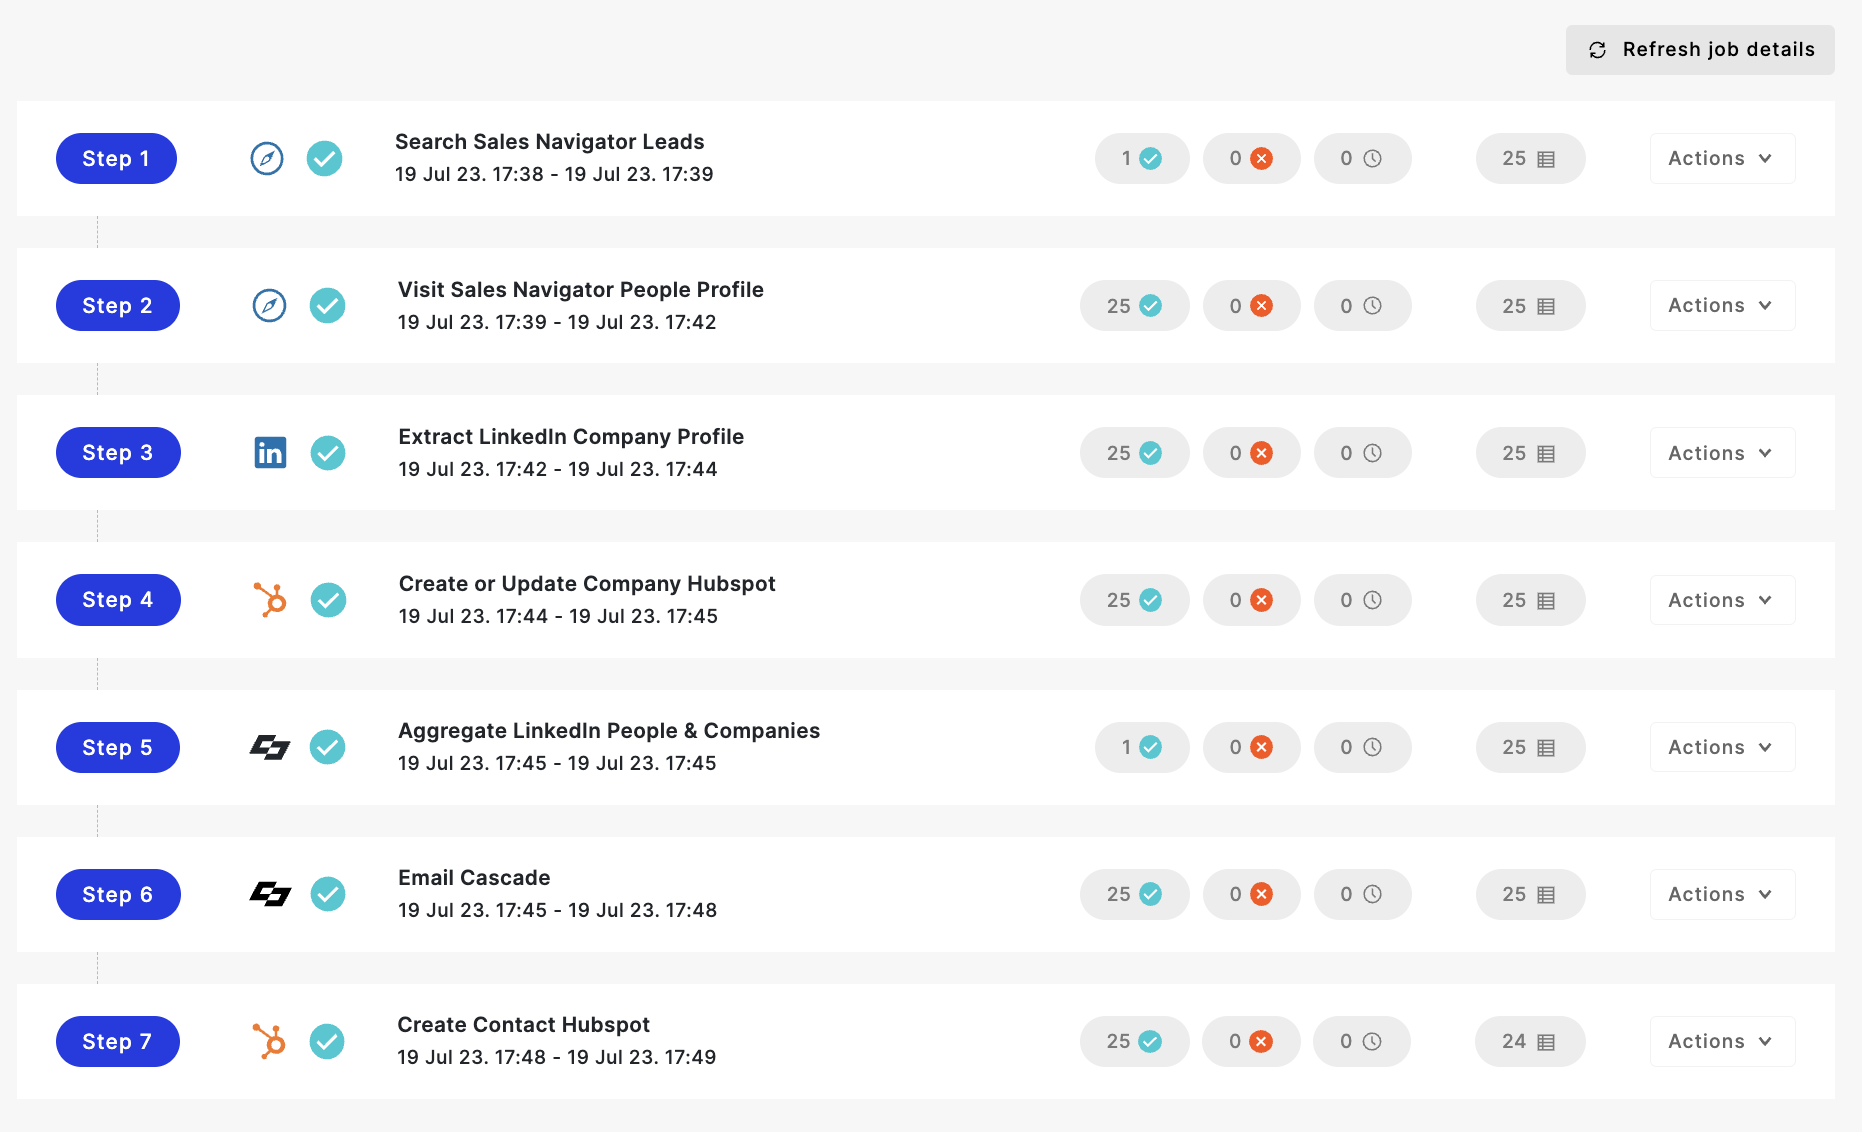The image size is (1862, 1132).
Task: Click the Refresh job details button
Action: coord(1700,50)
